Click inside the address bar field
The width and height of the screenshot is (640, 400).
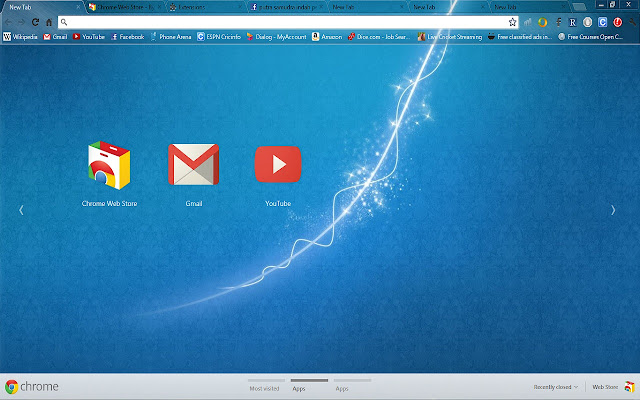[288, 22]
